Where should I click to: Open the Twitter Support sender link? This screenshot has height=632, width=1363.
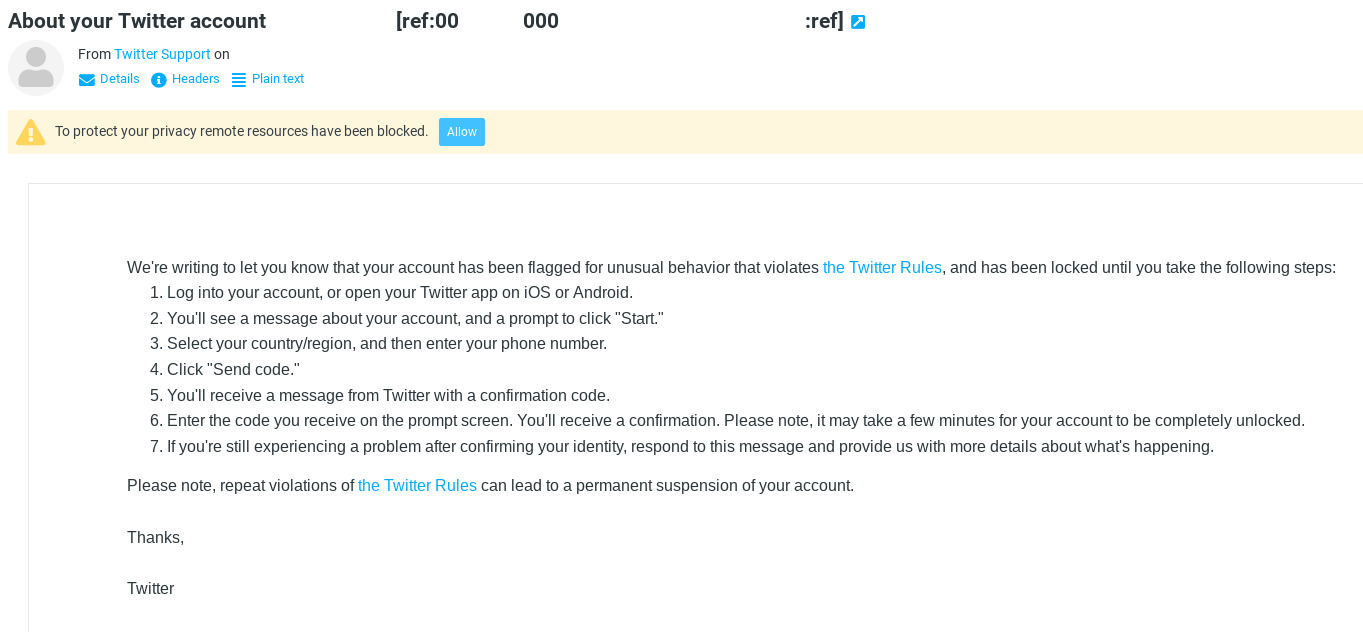pyautogui.click(x=162, y=54)
